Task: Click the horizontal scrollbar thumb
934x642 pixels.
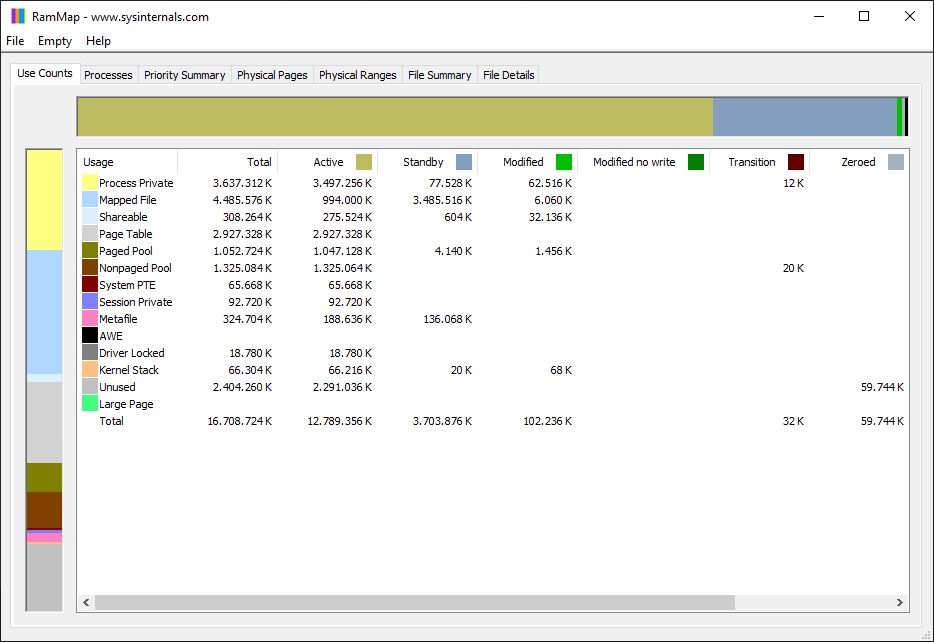Action: click(x=415, y=602)
